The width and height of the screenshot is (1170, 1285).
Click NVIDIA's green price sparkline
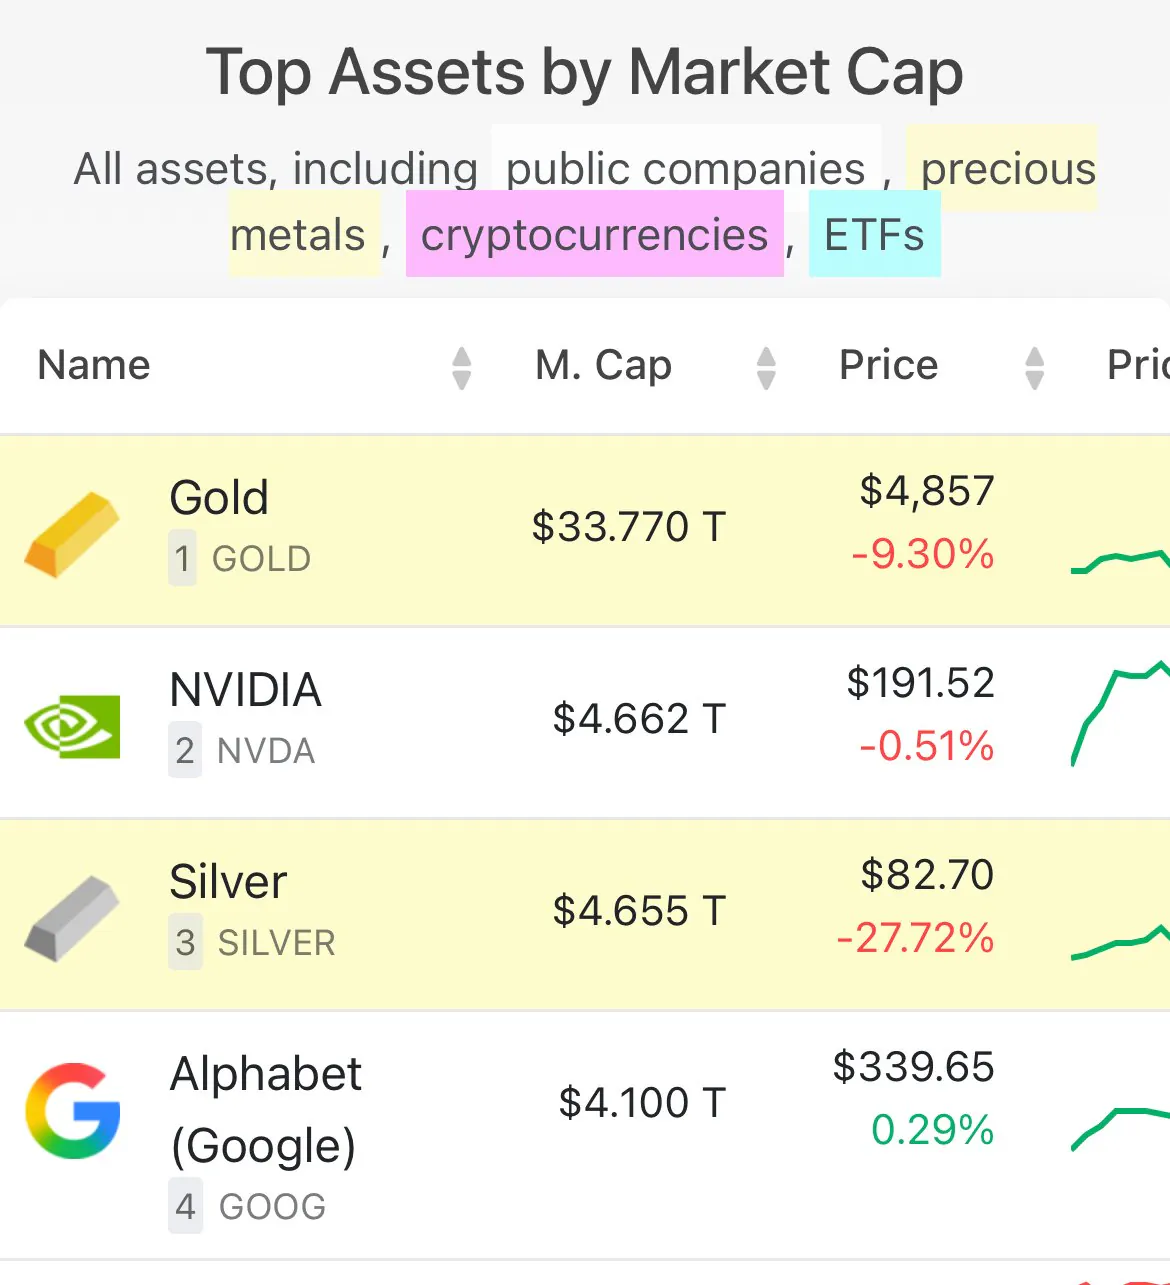pos(1120,710)
